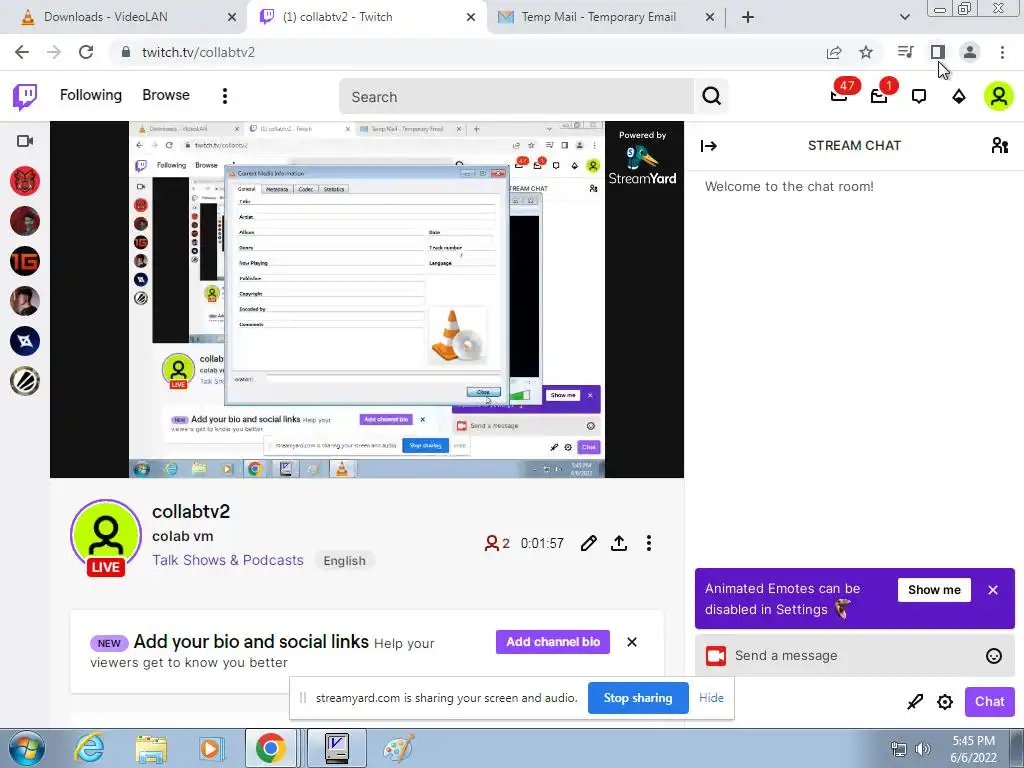
Task: Open the tab search dropdown arrow
Action: 904,17
